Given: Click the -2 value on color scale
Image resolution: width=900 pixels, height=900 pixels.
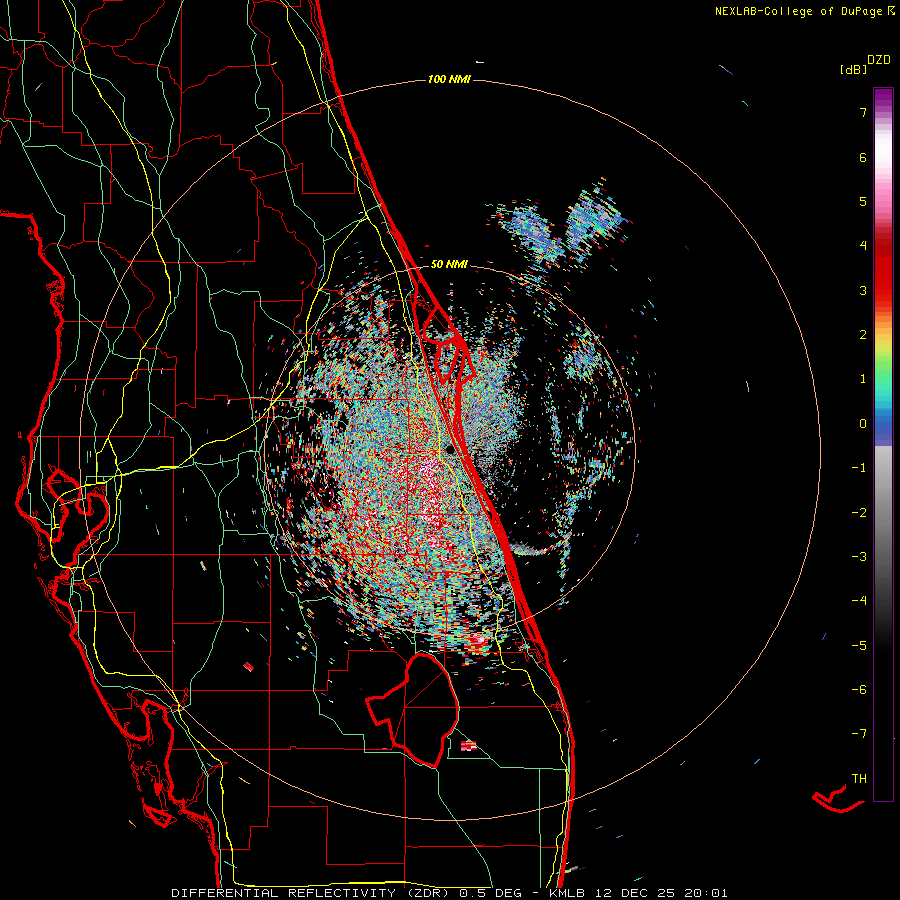Looking at the screenshot, I should pyautogui.click(x=859, y=512).
